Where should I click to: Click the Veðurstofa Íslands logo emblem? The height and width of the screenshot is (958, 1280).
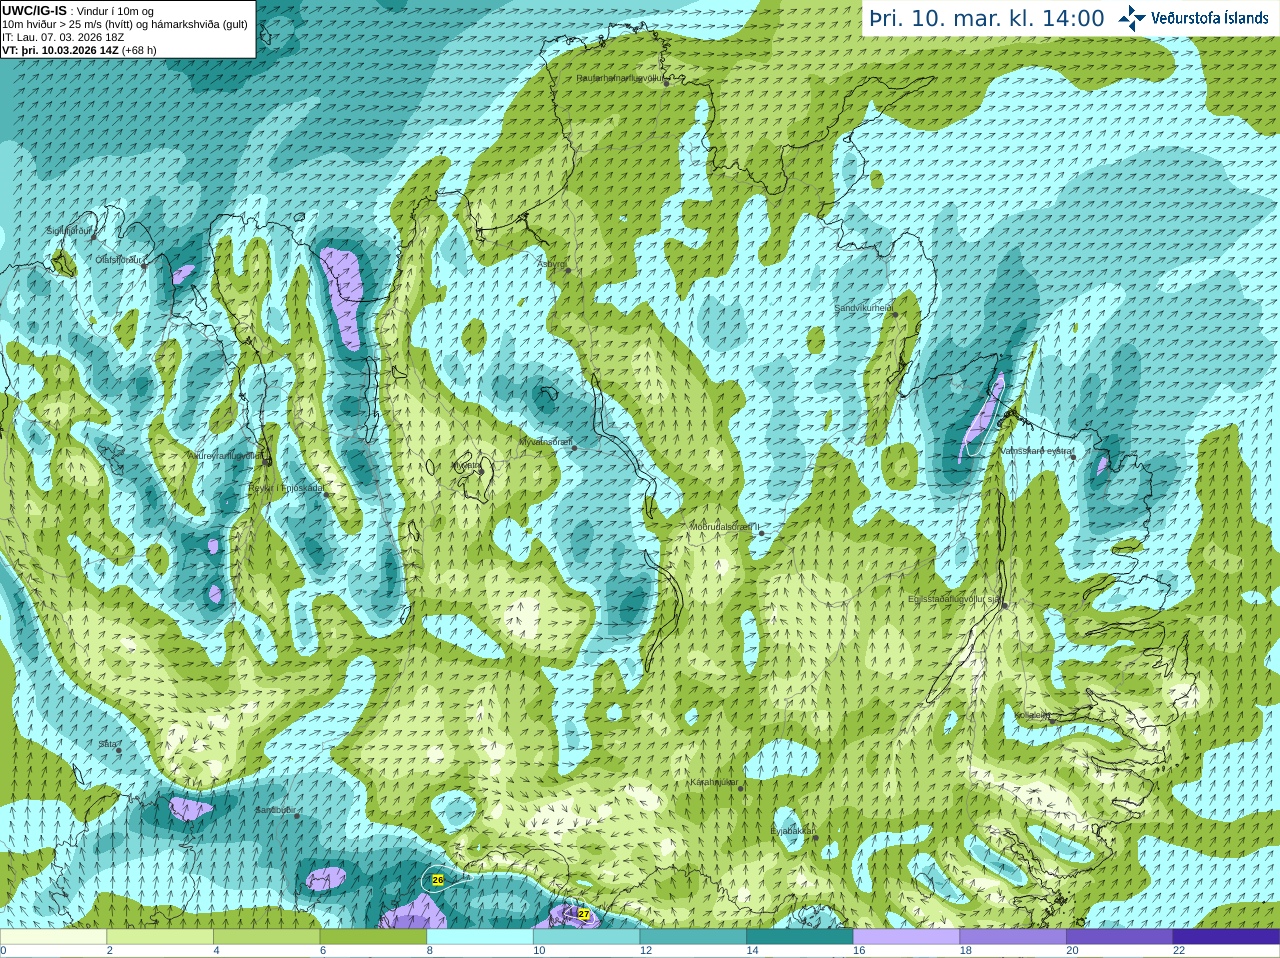[1131, 17]
